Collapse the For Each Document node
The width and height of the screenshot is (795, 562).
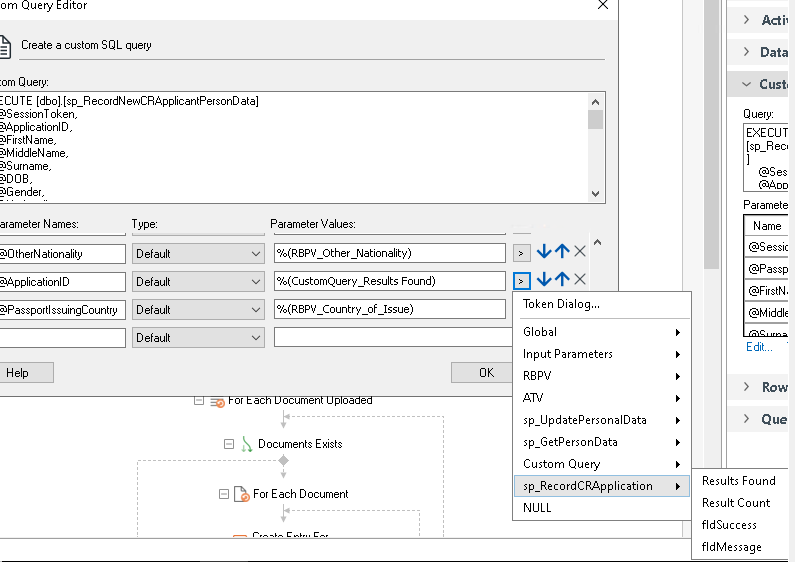point(224,494)
